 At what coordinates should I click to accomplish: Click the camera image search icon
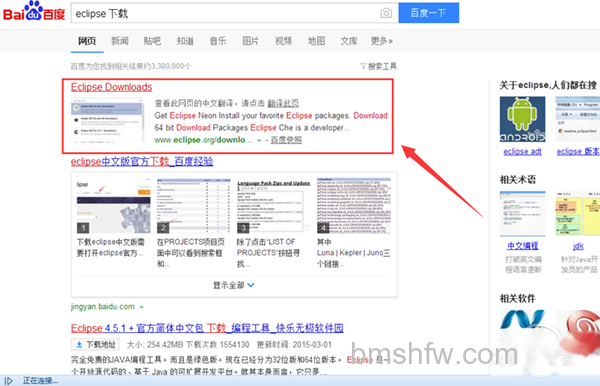[386, 13]
